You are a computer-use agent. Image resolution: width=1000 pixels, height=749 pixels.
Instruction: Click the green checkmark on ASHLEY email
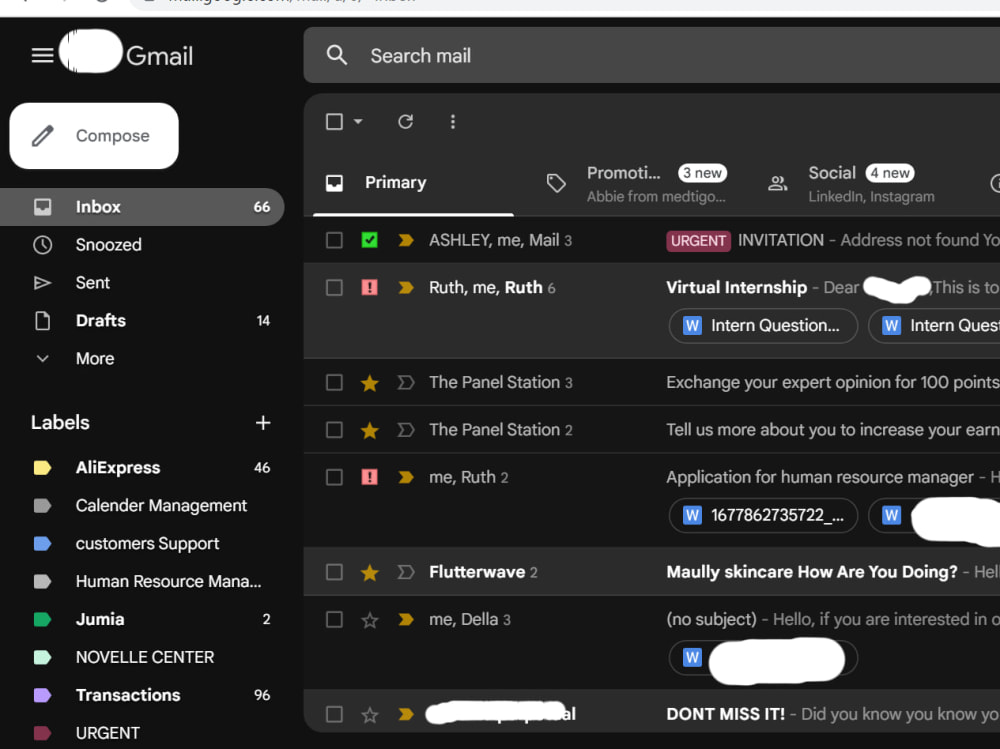[x=369, y=240]
